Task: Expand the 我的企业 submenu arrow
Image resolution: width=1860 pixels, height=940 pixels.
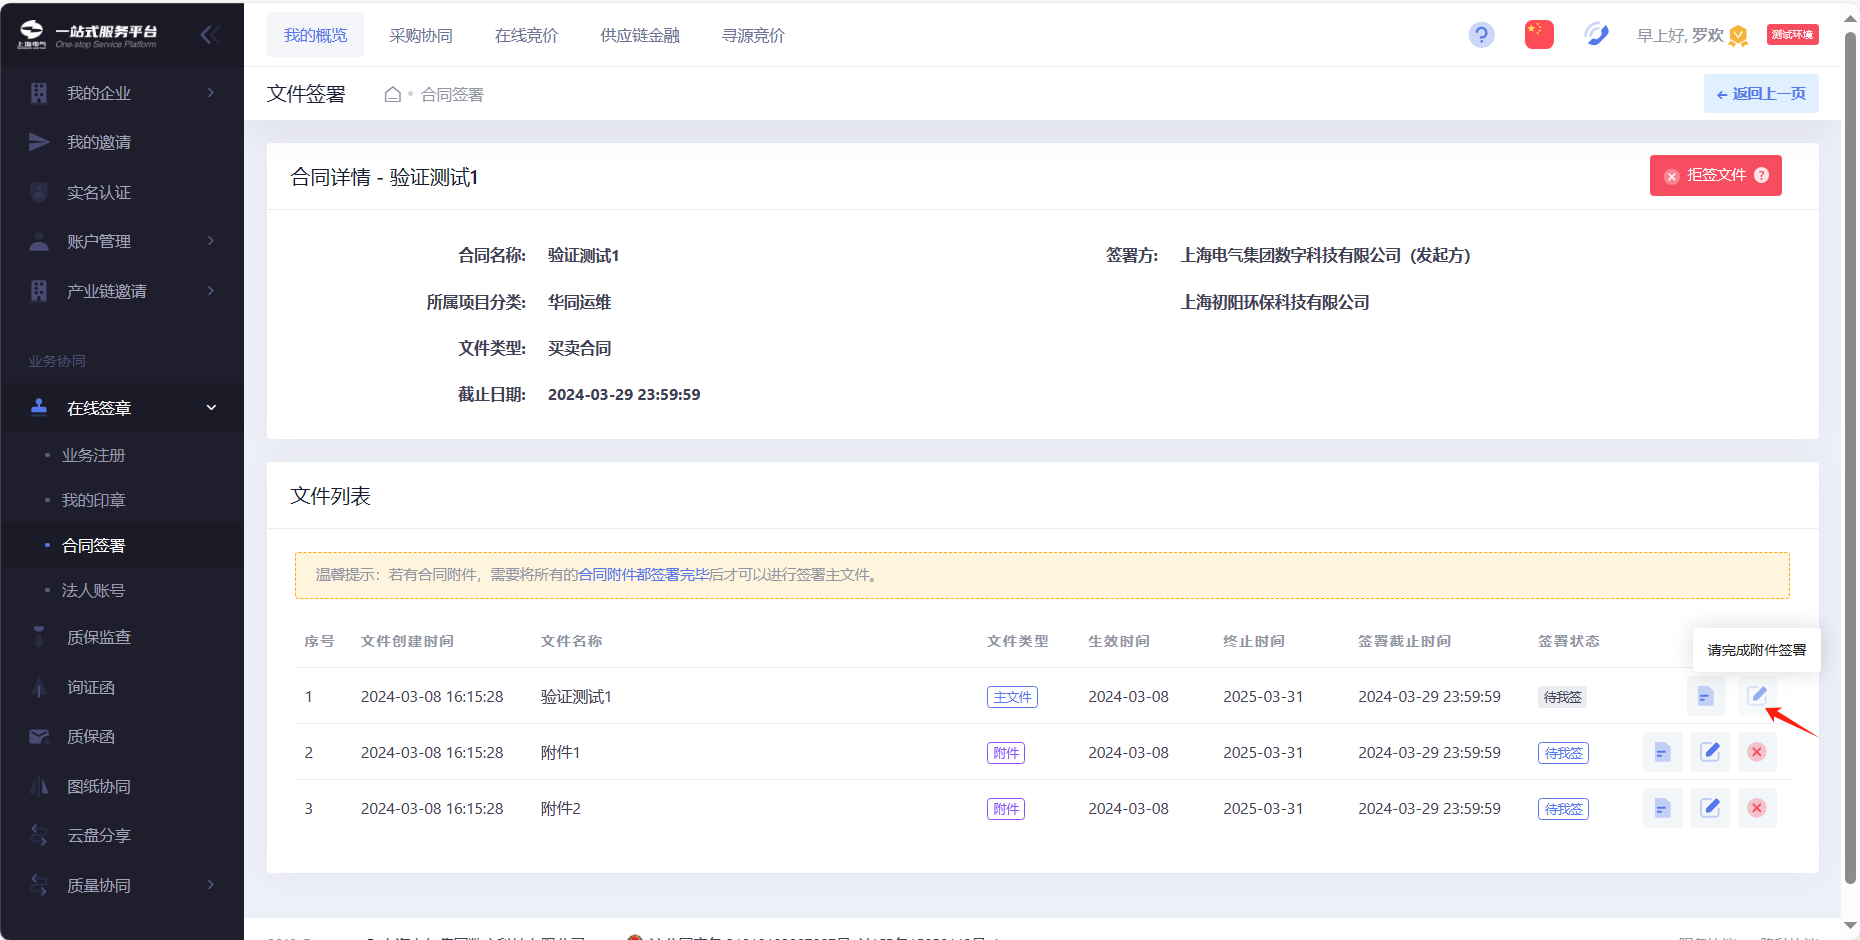Action: coord(211,93)
